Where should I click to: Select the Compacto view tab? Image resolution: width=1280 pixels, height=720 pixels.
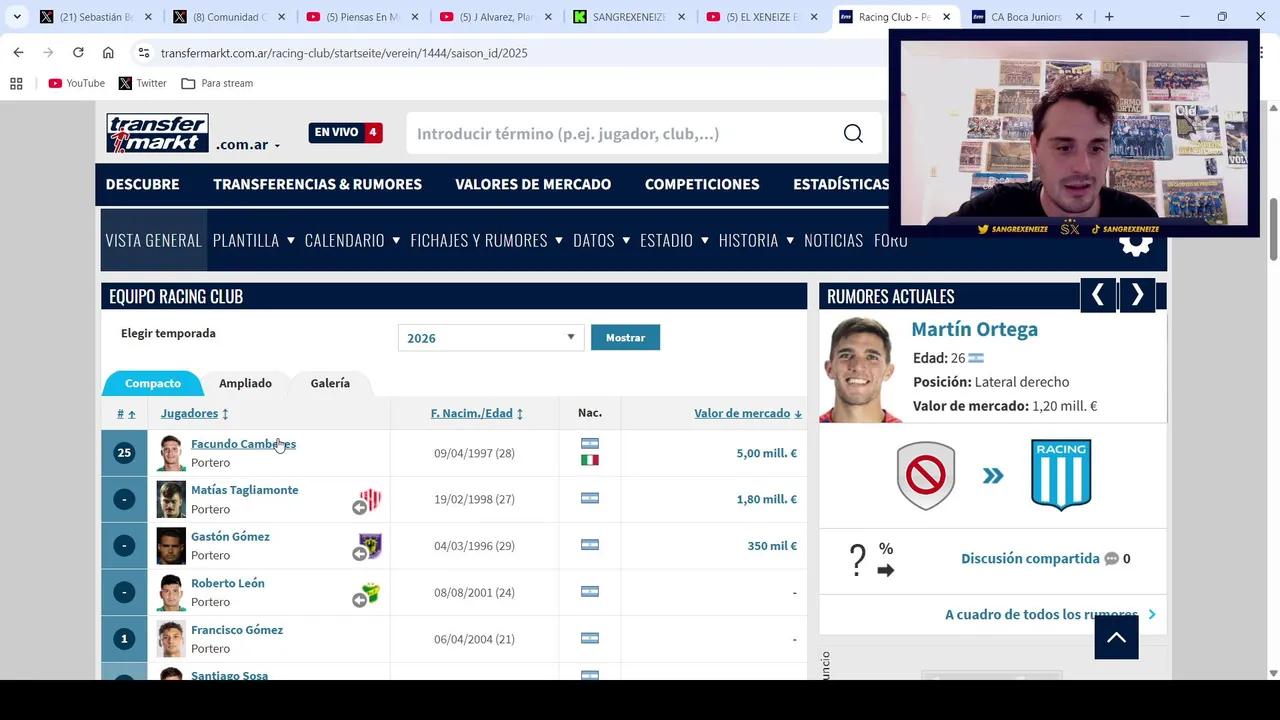pyautogui.click(x=153, y=383)
